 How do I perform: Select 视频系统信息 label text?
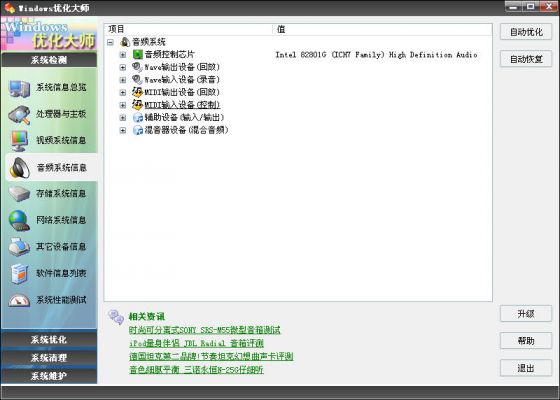click(61, 140)
